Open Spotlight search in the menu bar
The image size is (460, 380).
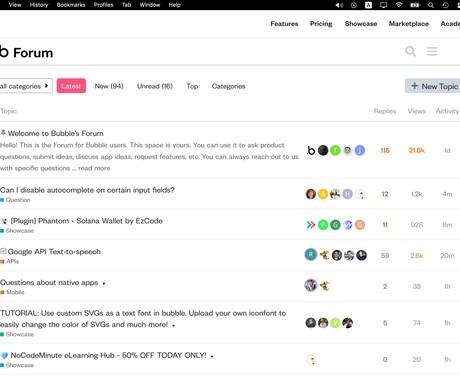tap(431, 5)
